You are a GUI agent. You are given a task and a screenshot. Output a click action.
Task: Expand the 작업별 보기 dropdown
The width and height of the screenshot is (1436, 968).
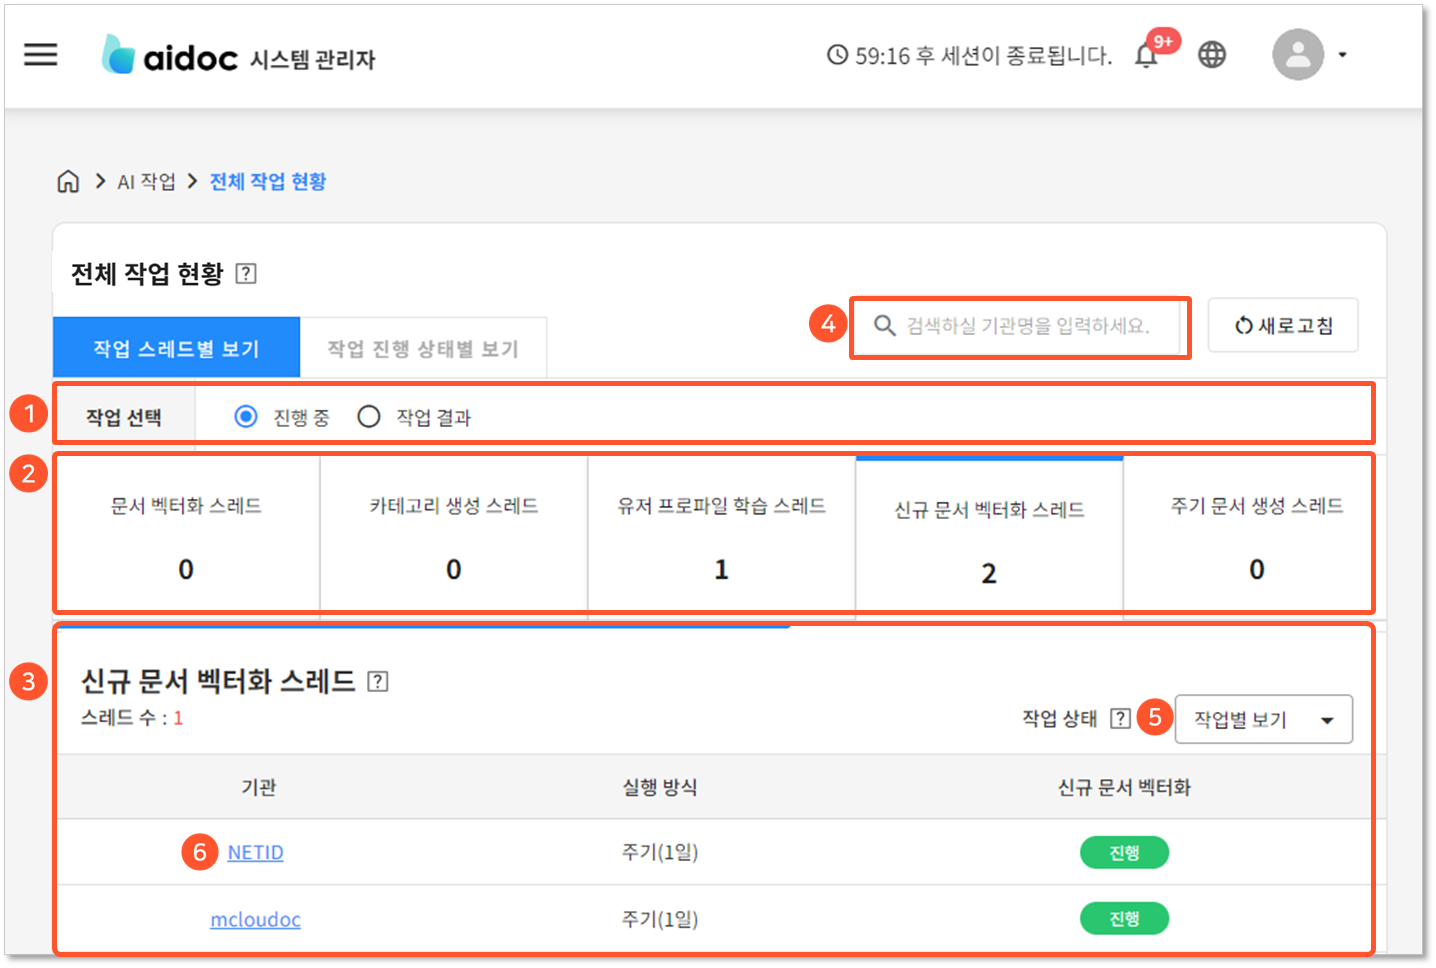click(x=1263, y=720)
